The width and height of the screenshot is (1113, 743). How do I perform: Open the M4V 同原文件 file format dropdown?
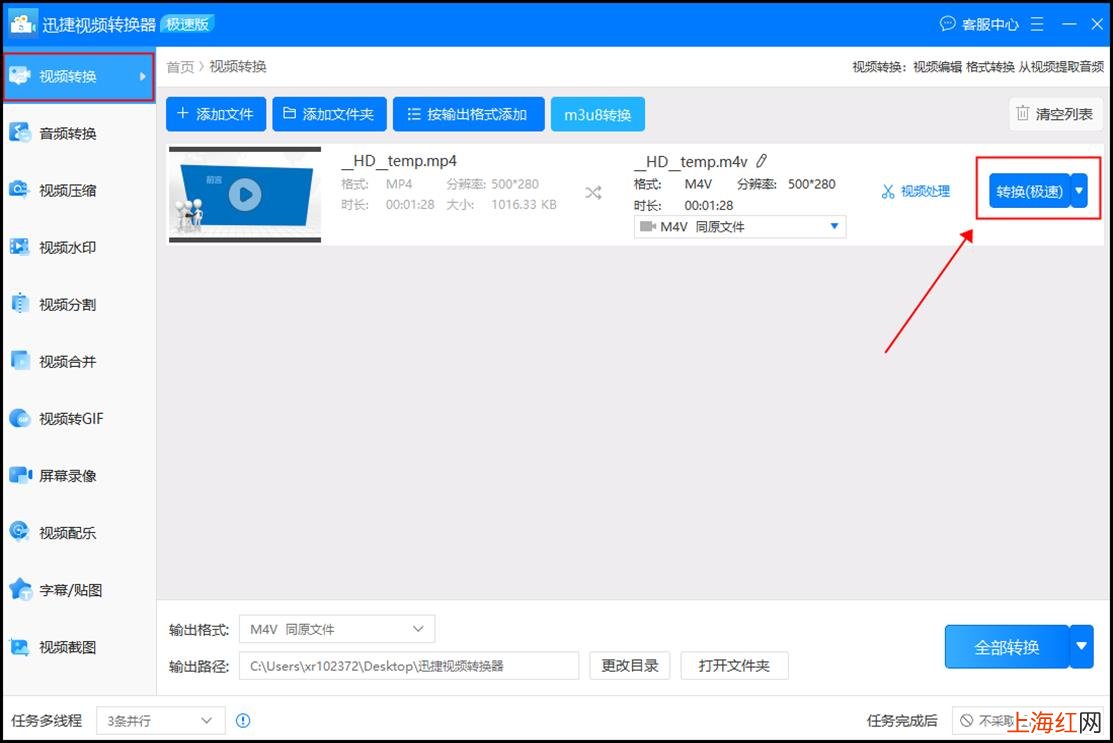coord(740,226)
